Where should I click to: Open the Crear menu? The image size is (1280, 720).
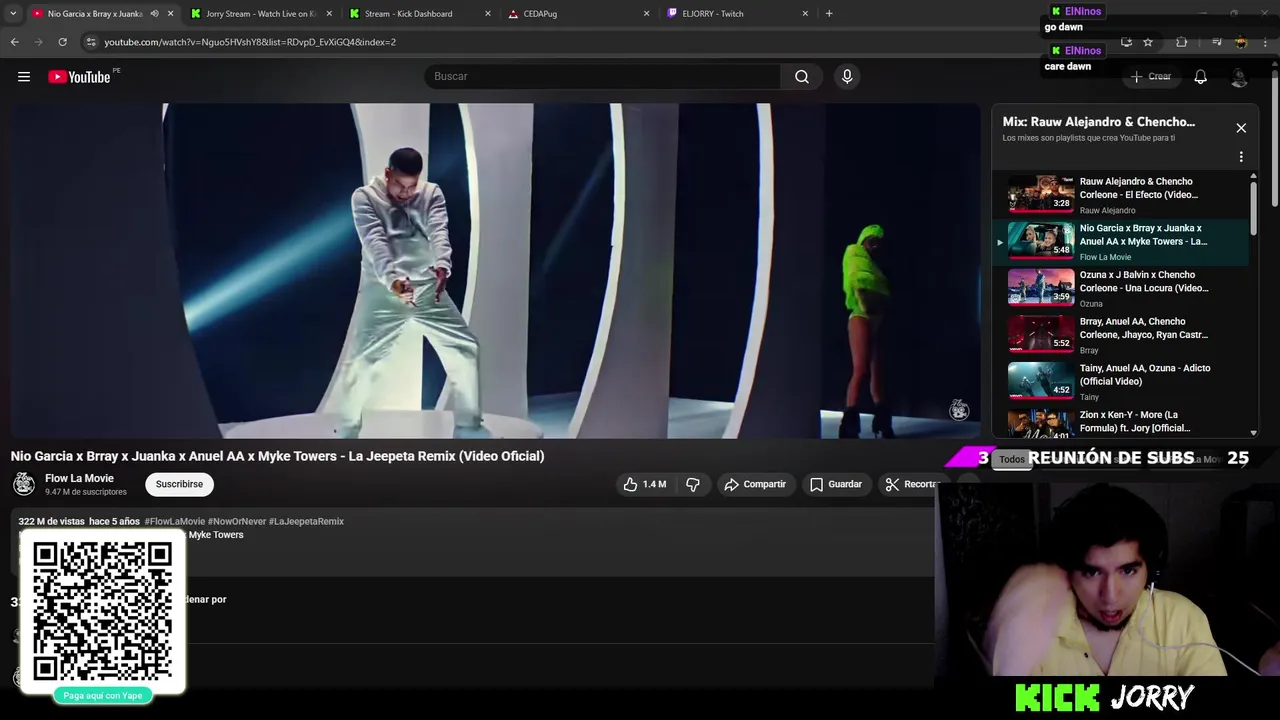(1151, 77)
